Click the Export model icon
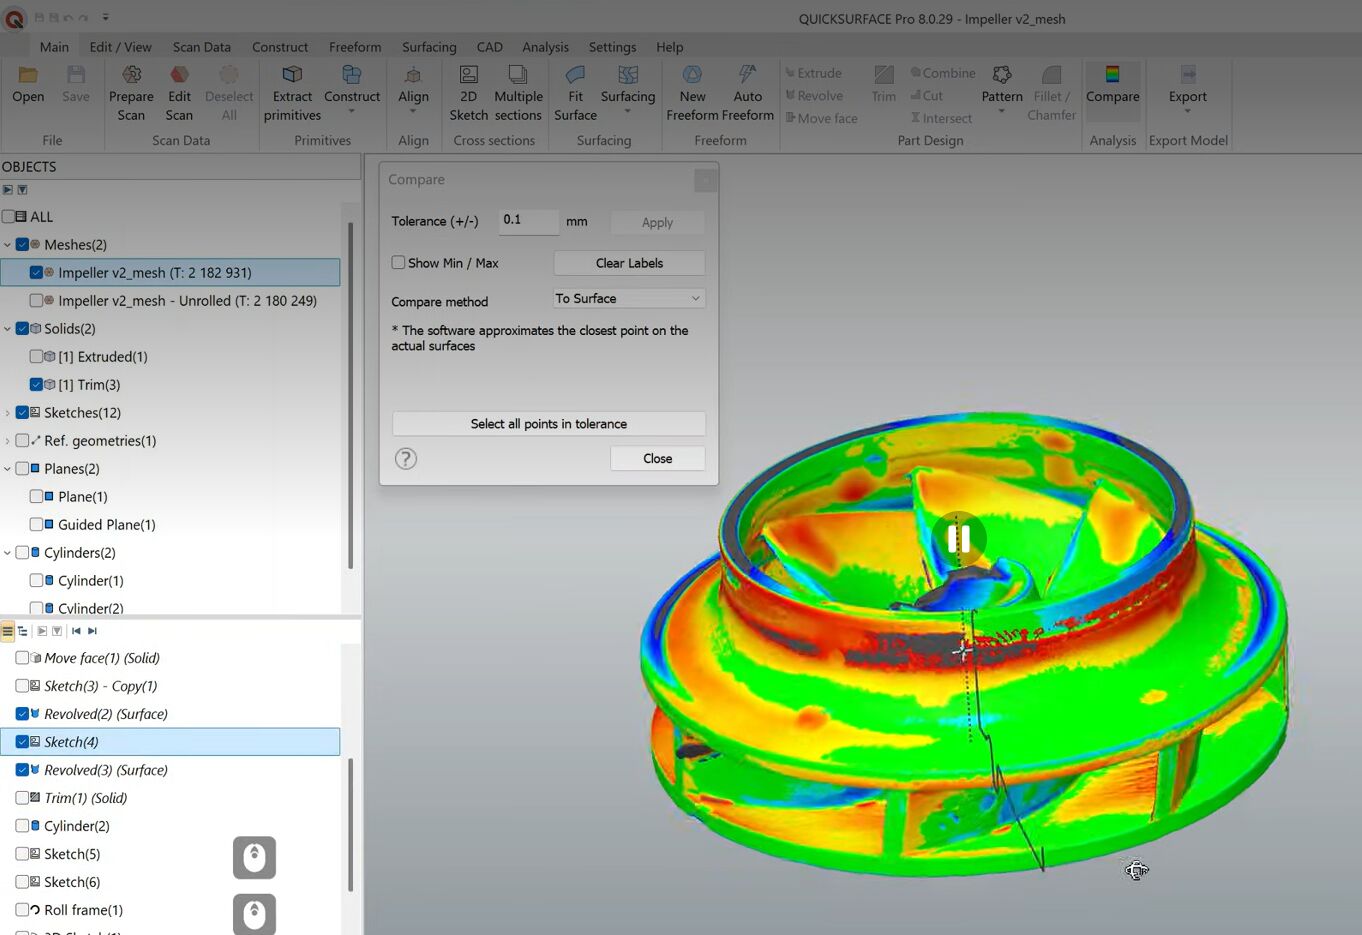This screenshot has width=1362, height=935. pyautogui.click(x=1188, y=75)
